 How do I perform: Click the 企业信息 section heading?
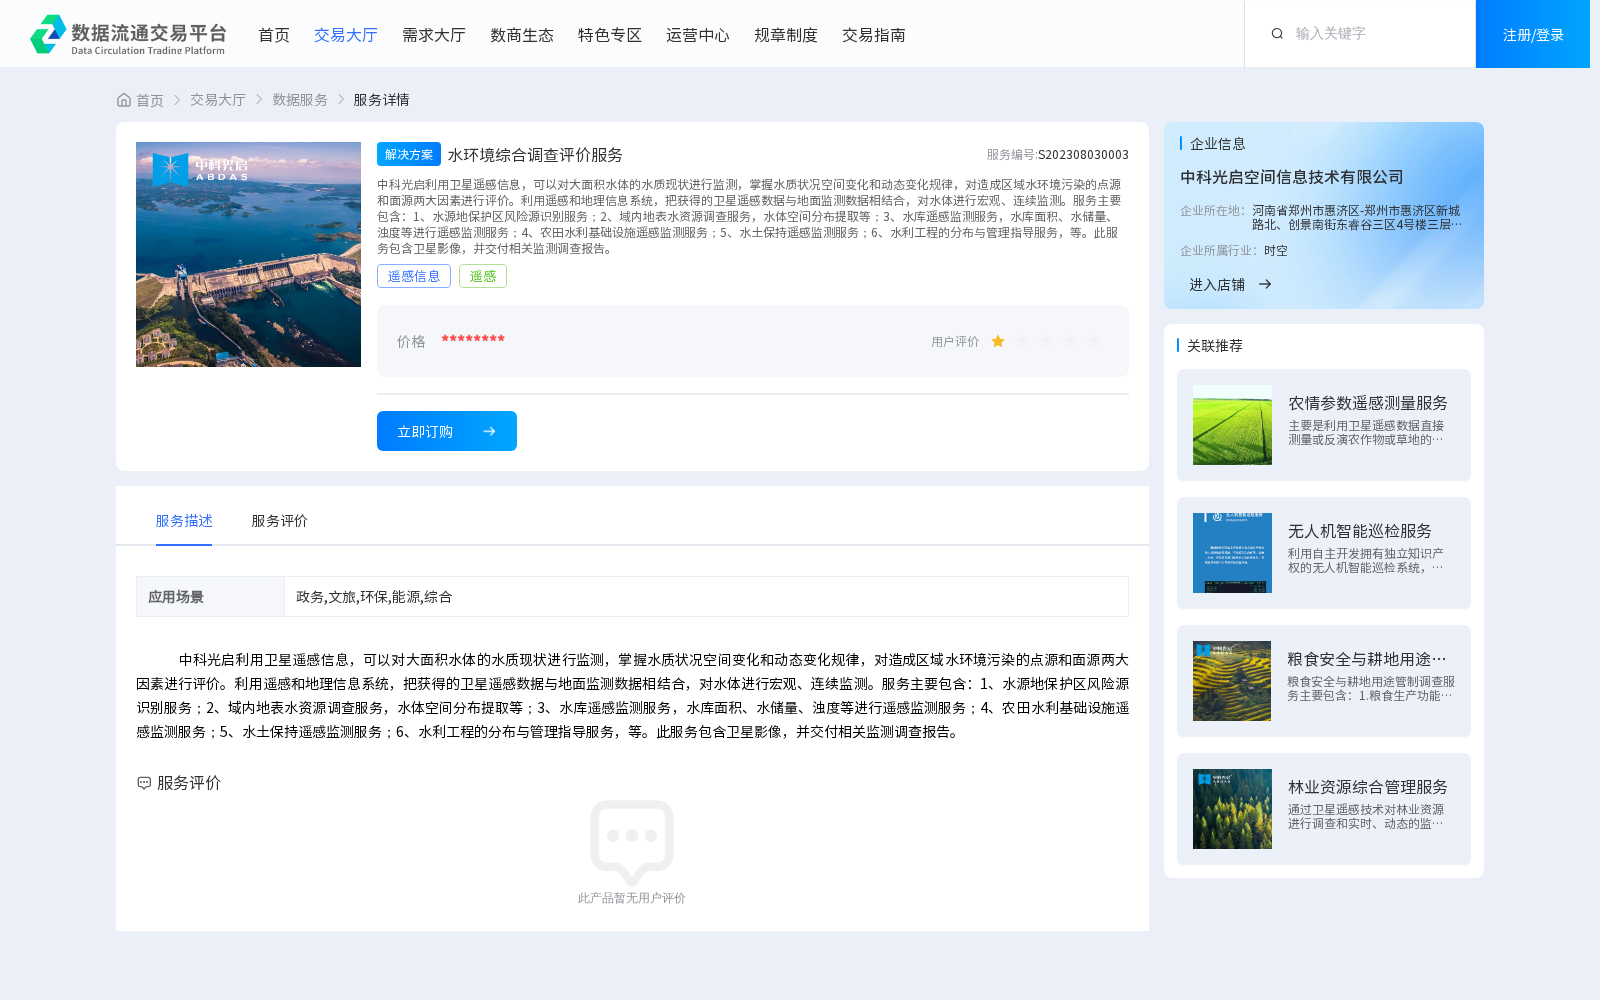tap(1218, 144)
